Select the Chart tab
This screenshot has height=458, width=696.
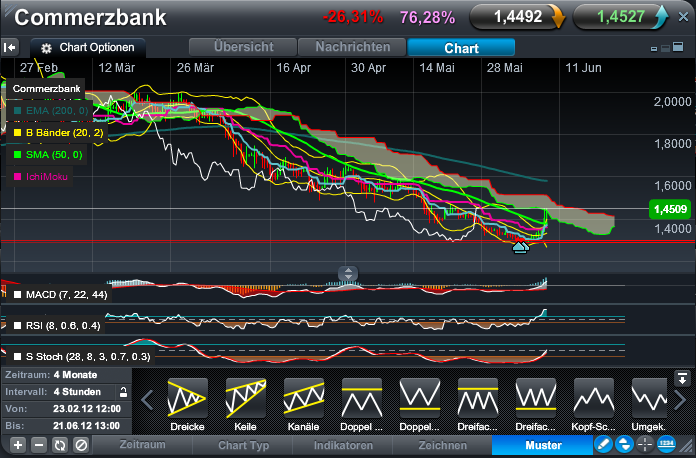click(x=461, y=47)
